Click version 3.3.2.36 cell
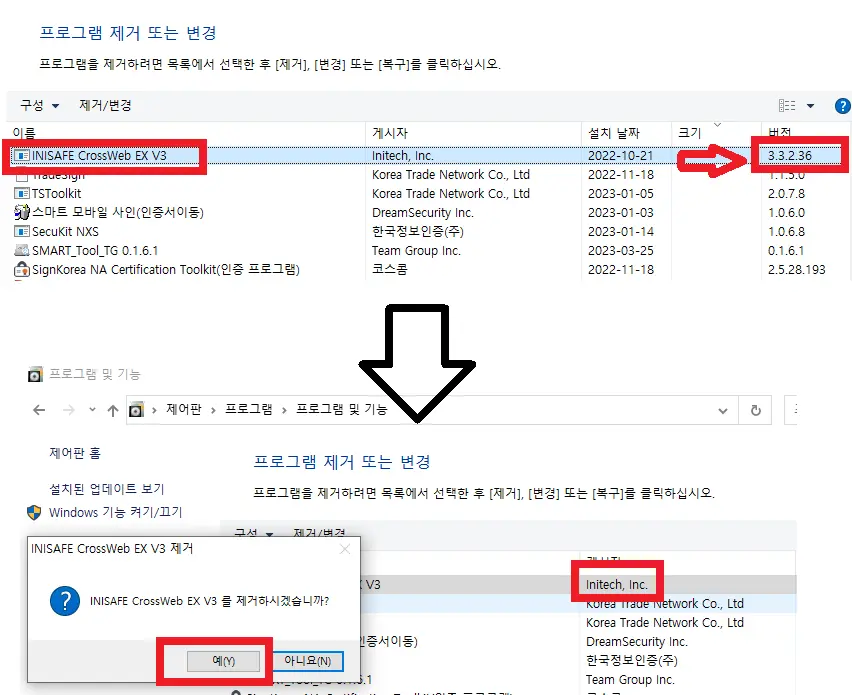Image resolution: width=852 pixels, height=695 pixels. tap(790, 156)
